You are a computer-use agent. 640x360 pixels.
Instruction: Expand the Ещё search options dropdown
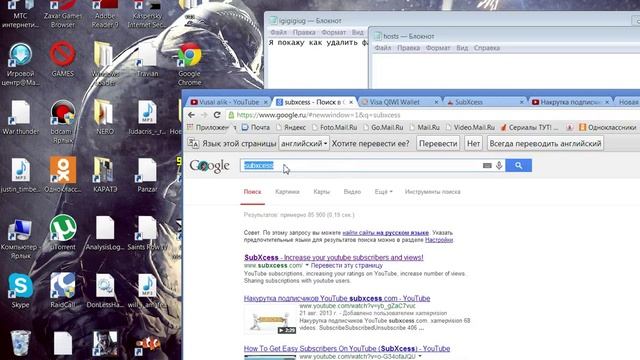point(383,191)
